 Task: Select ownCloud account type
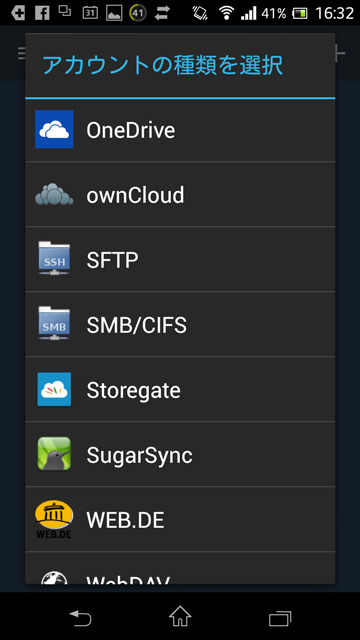[x=180, y=194]
